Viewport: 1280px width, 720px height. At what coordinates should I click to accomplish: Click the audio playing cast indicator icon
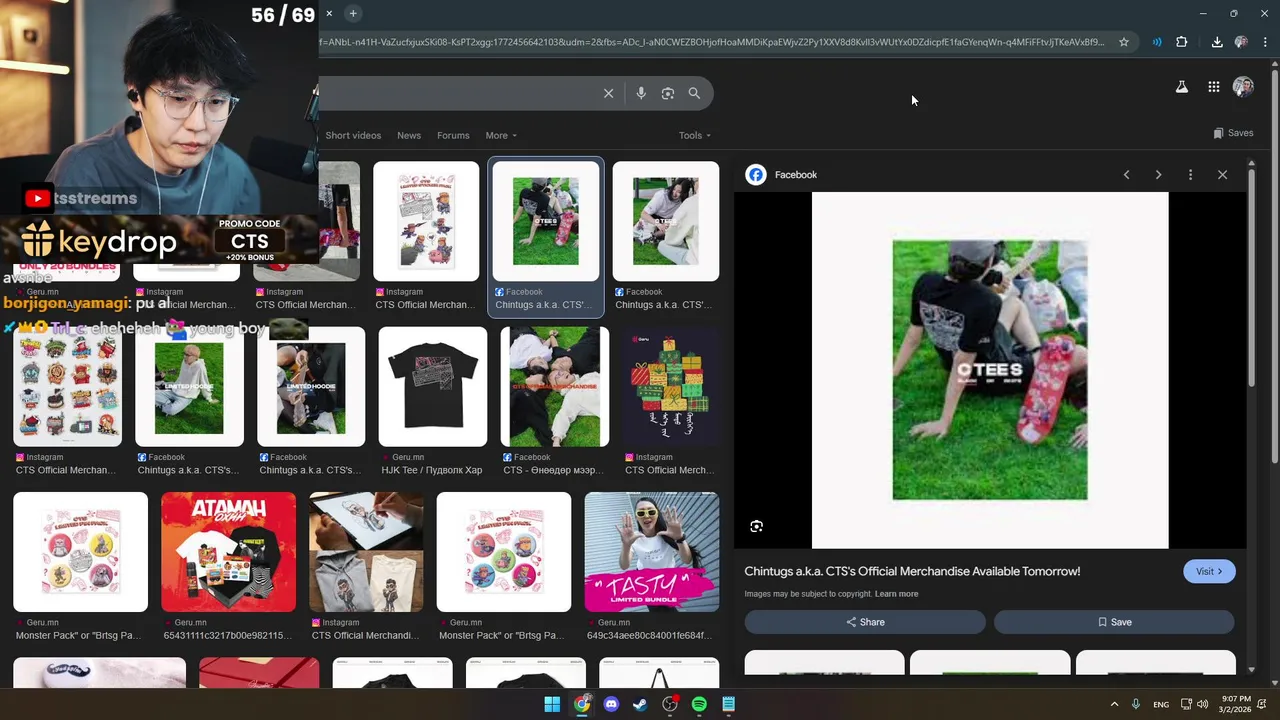[x=1157, y=42]
